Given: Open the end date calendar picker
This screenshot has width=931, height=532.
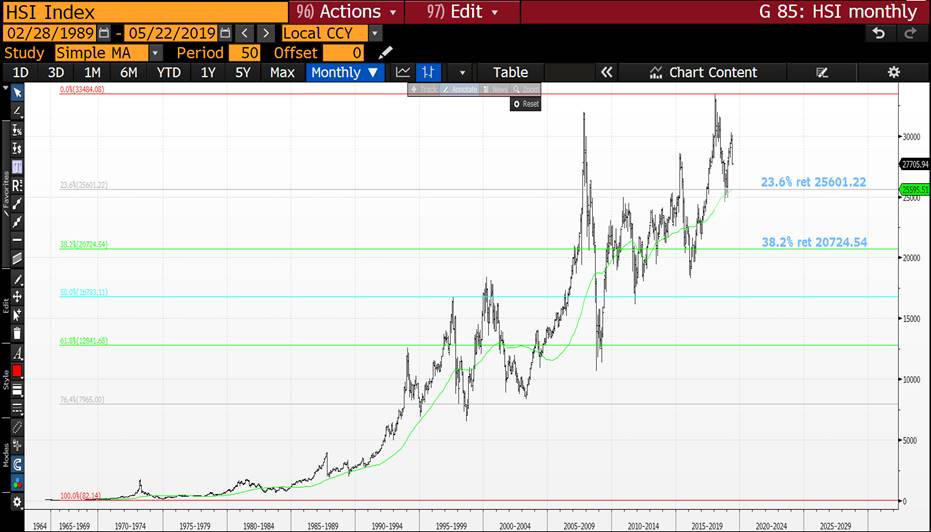Looking at the screenshot, I should point(225,33).
